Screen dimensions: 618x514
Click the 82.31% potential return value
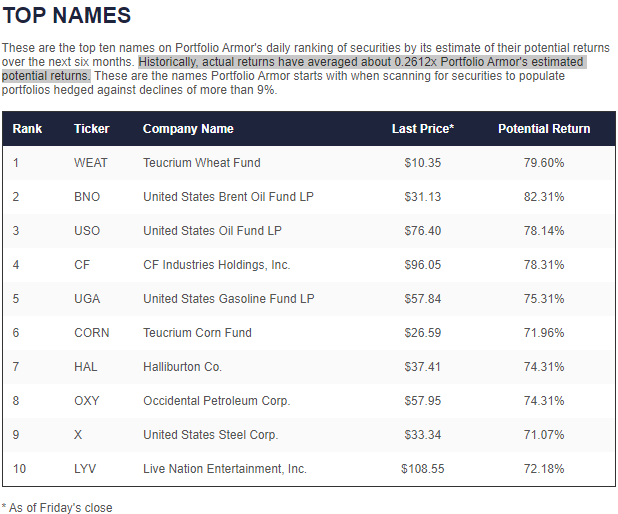544,197
